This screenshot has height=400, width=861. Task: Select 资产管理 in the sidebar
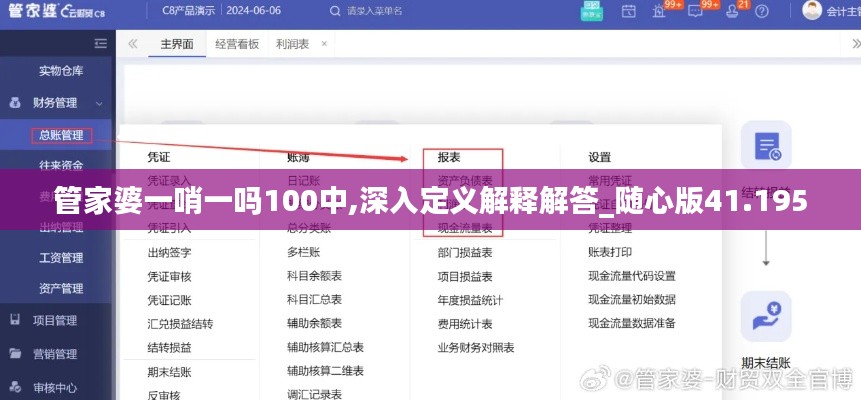61,288
